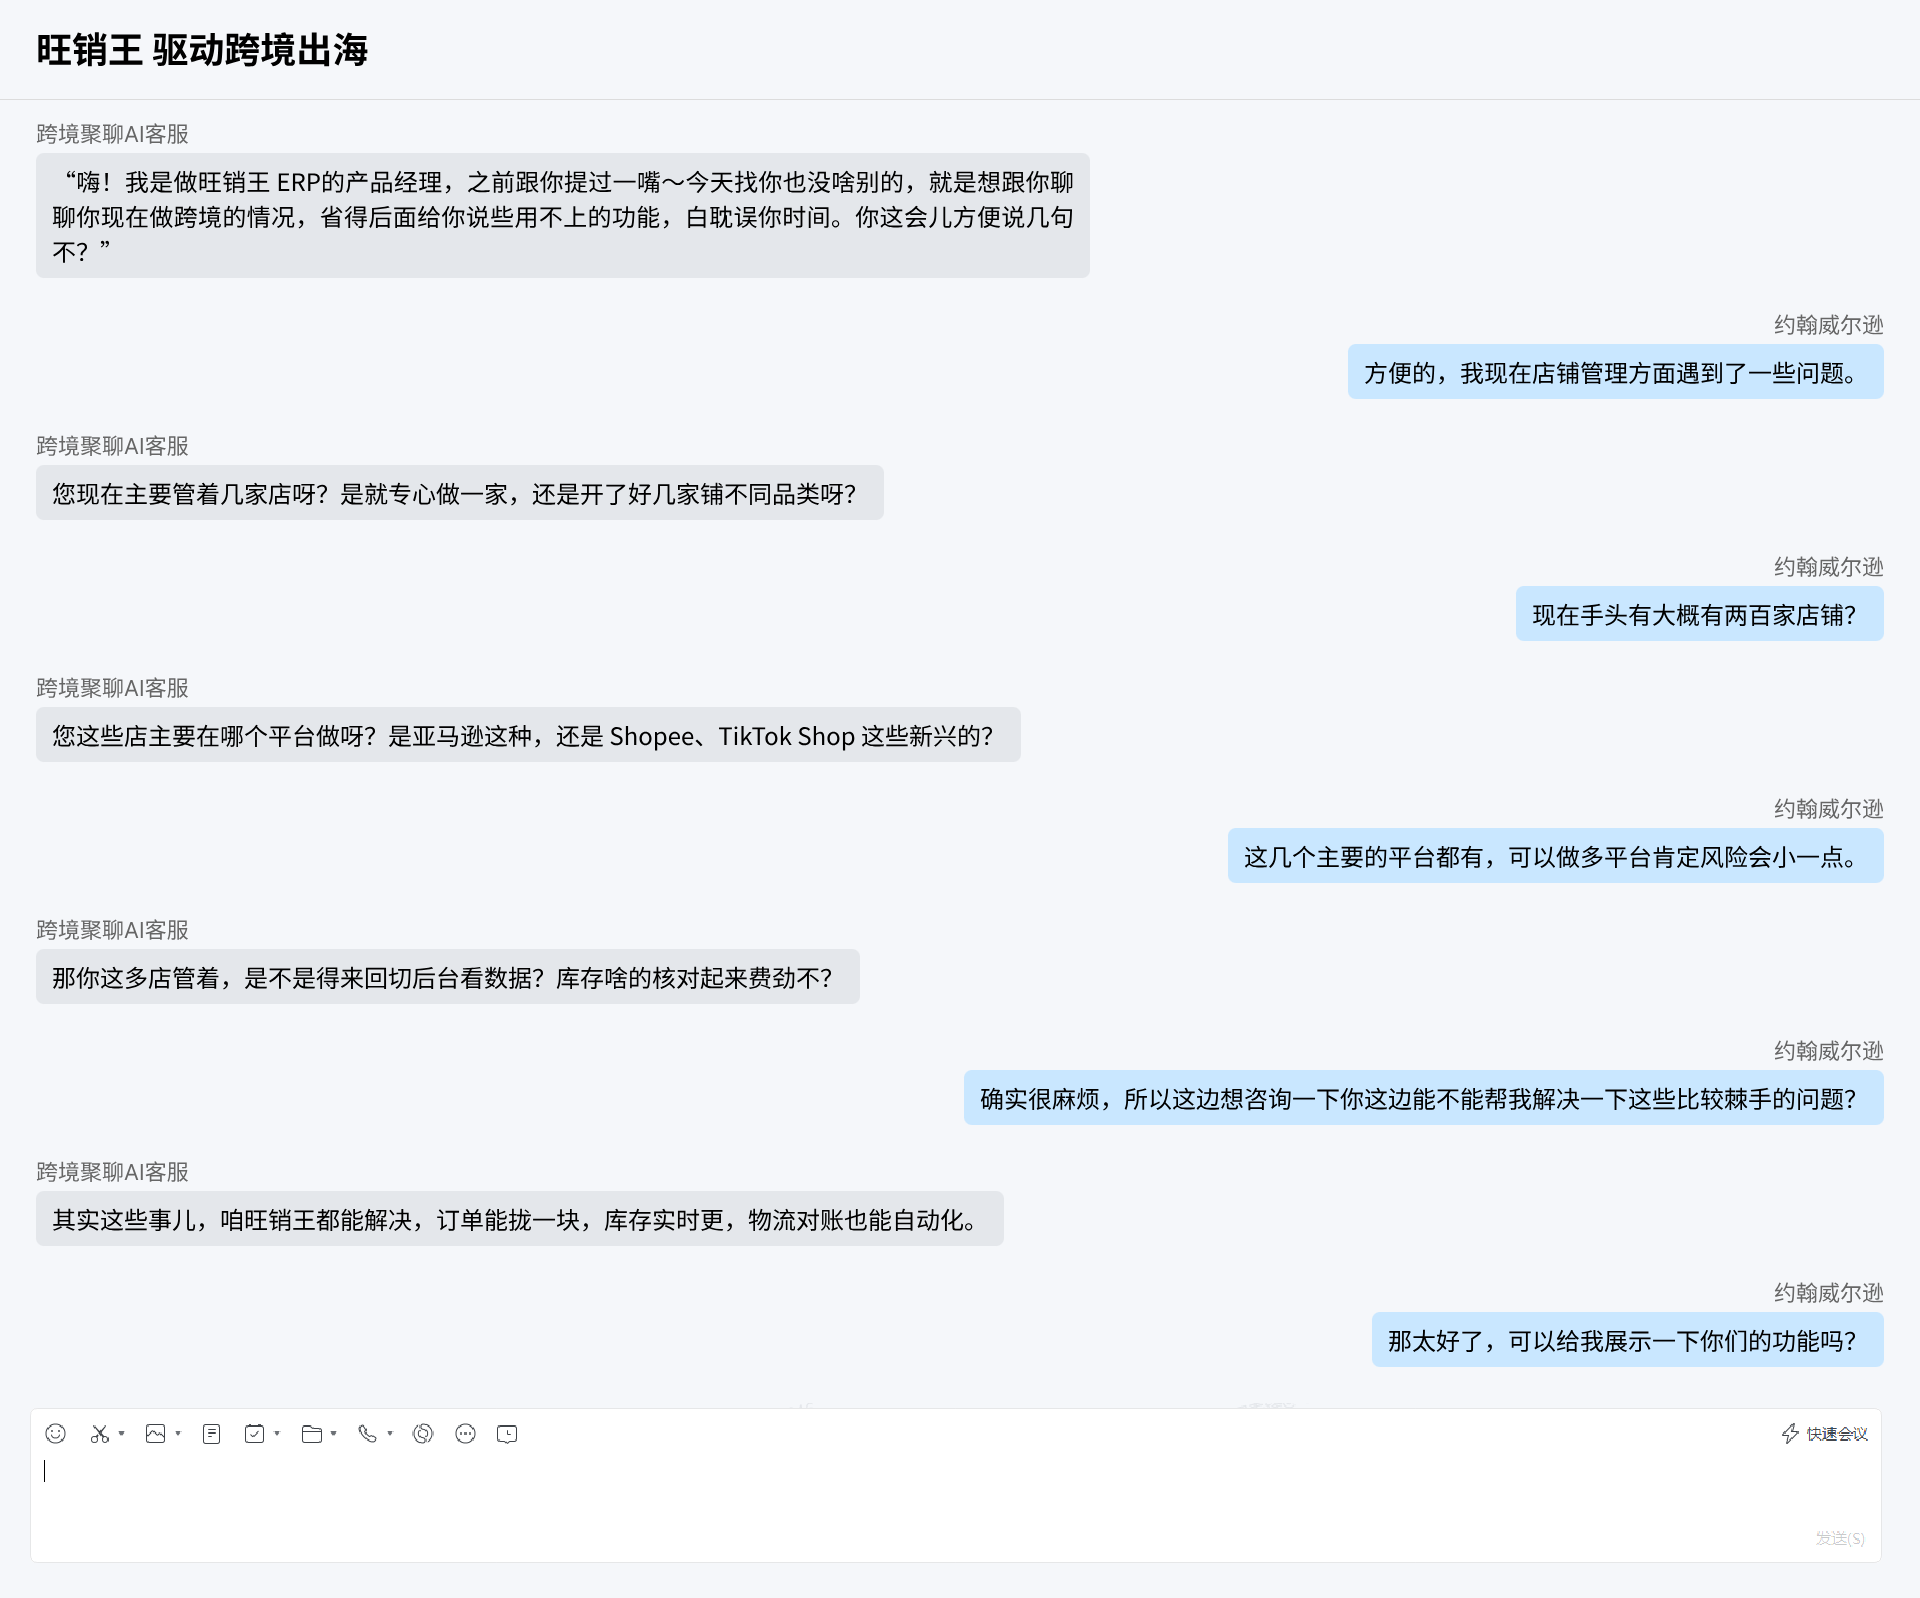Viewport: 1920px width, 1598px height.
Task: Click the circular sync arrows icon
Action: (423, 1433)
